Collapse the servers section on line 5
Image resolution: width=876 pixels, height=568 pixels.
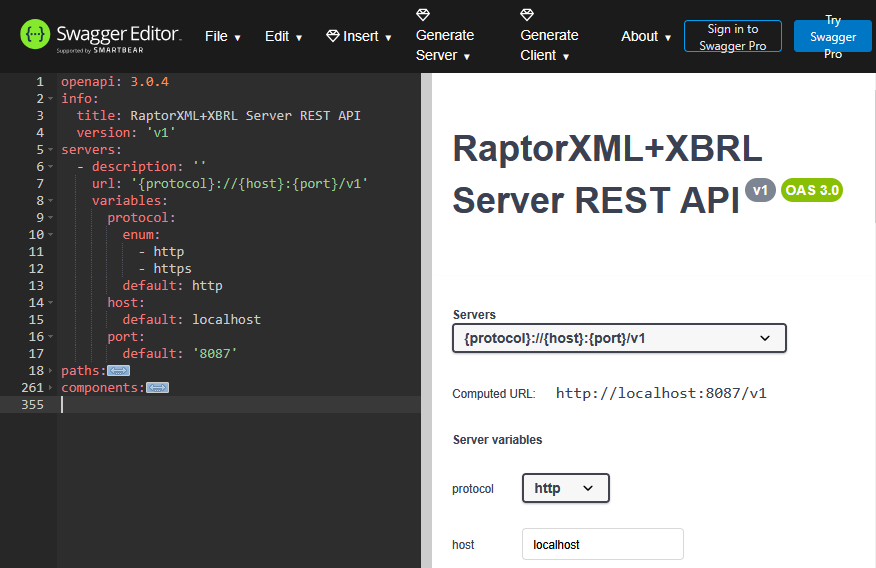[x=50, y=150]
